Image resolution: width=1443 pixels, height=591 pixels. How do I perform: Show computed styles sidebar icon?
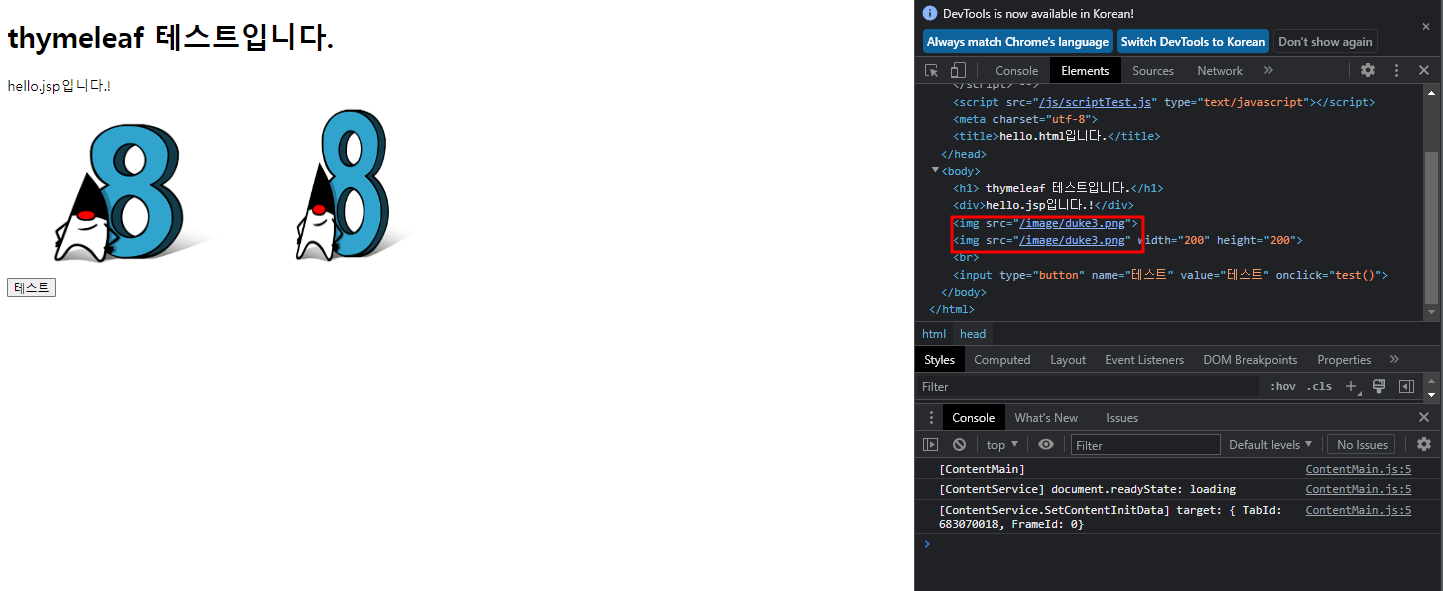pyautogui.click(x=1406, y=386)
